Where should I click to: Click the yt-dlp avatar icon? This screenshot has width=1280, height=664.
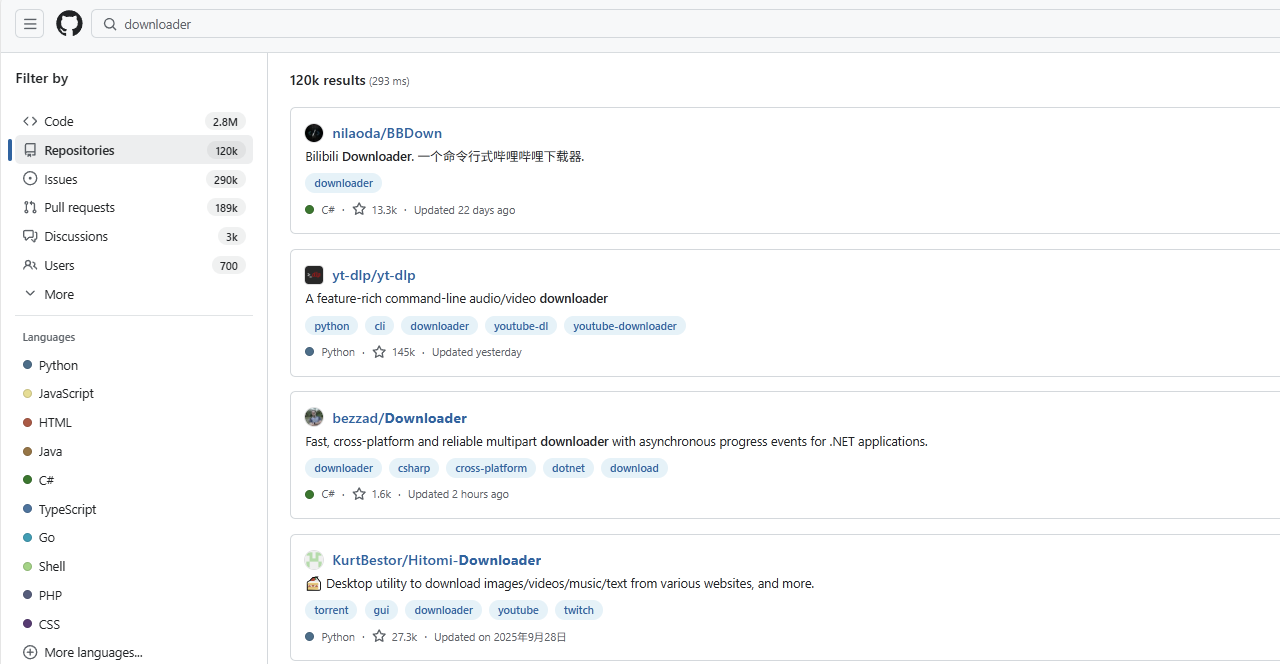click(x=314, y=275)
